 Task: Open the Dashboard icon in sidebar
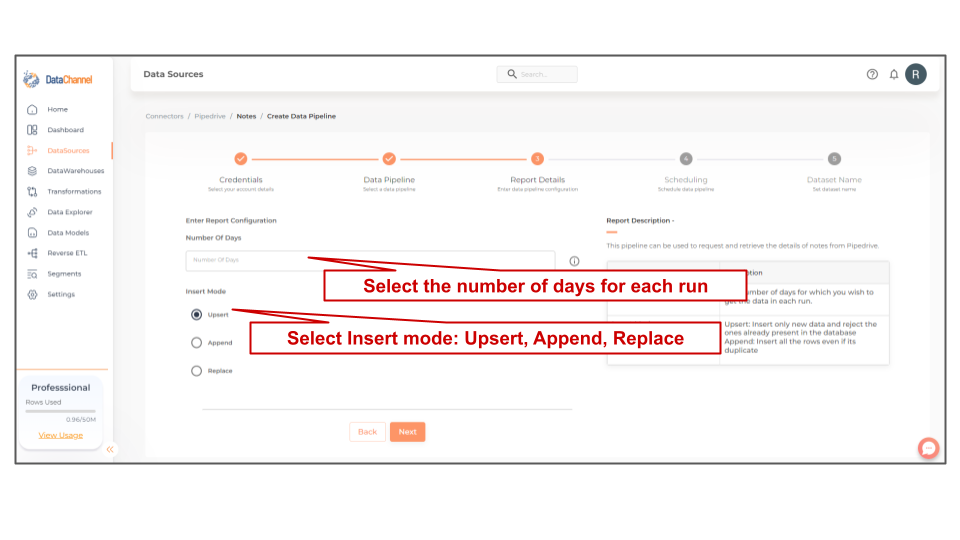32,130
